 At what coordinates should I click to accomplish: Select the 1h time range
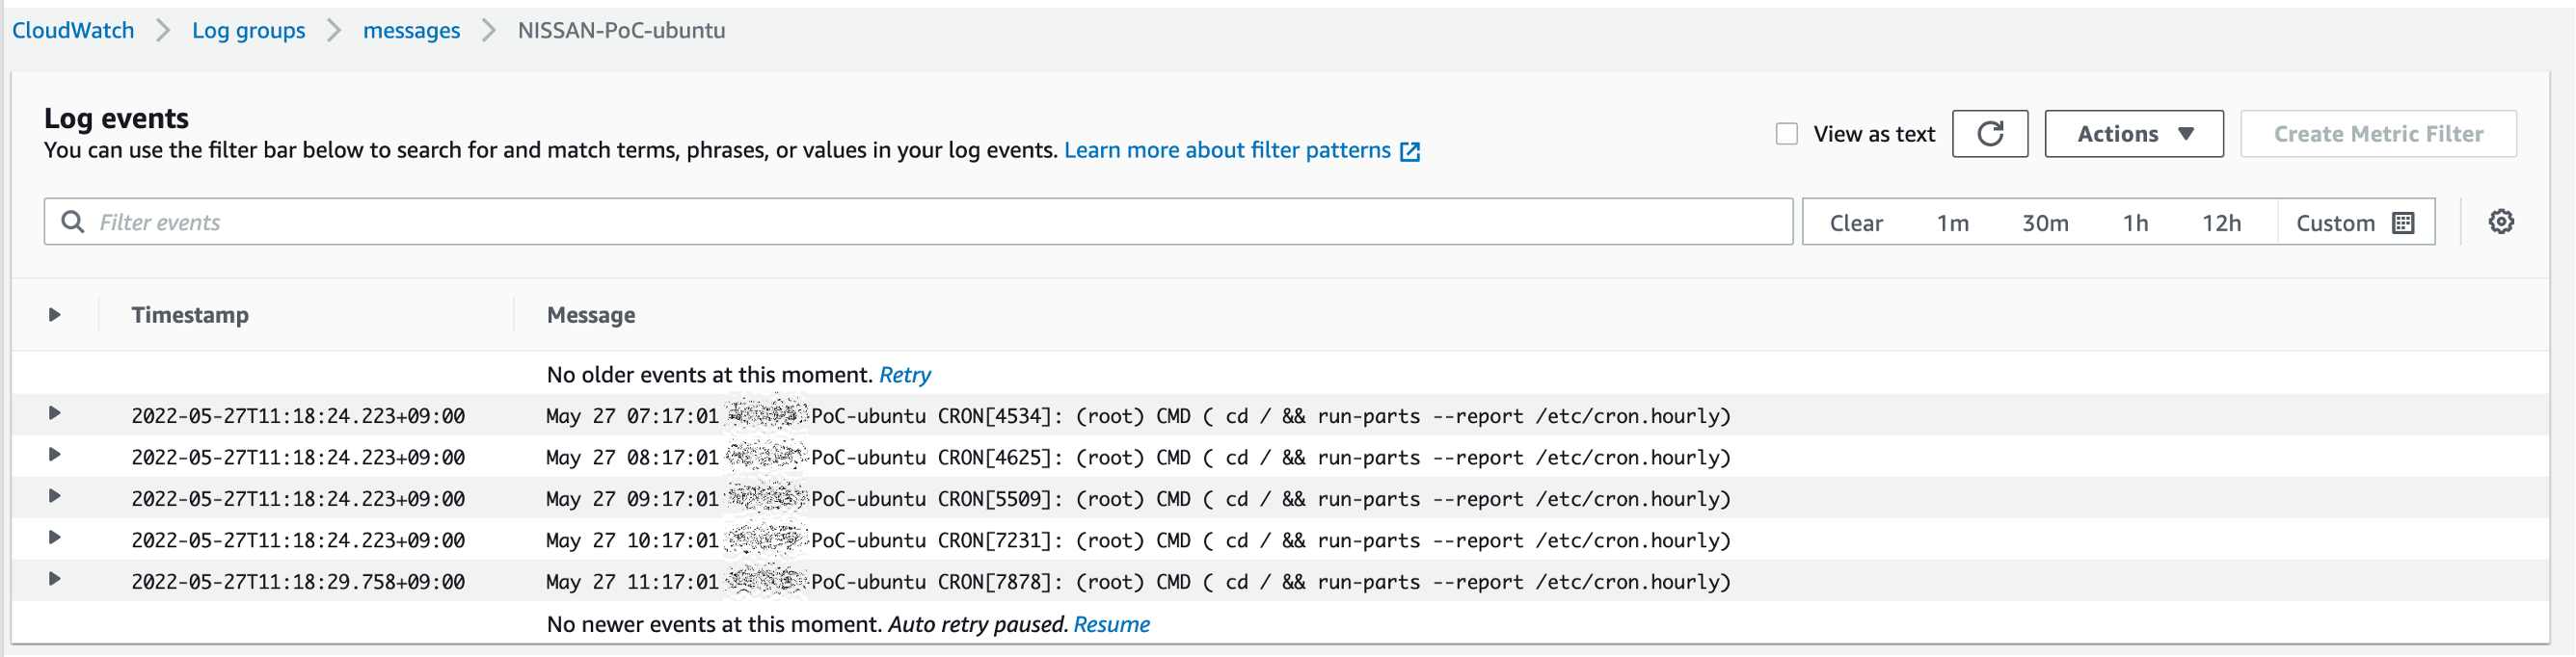(x=2135, y=223)
